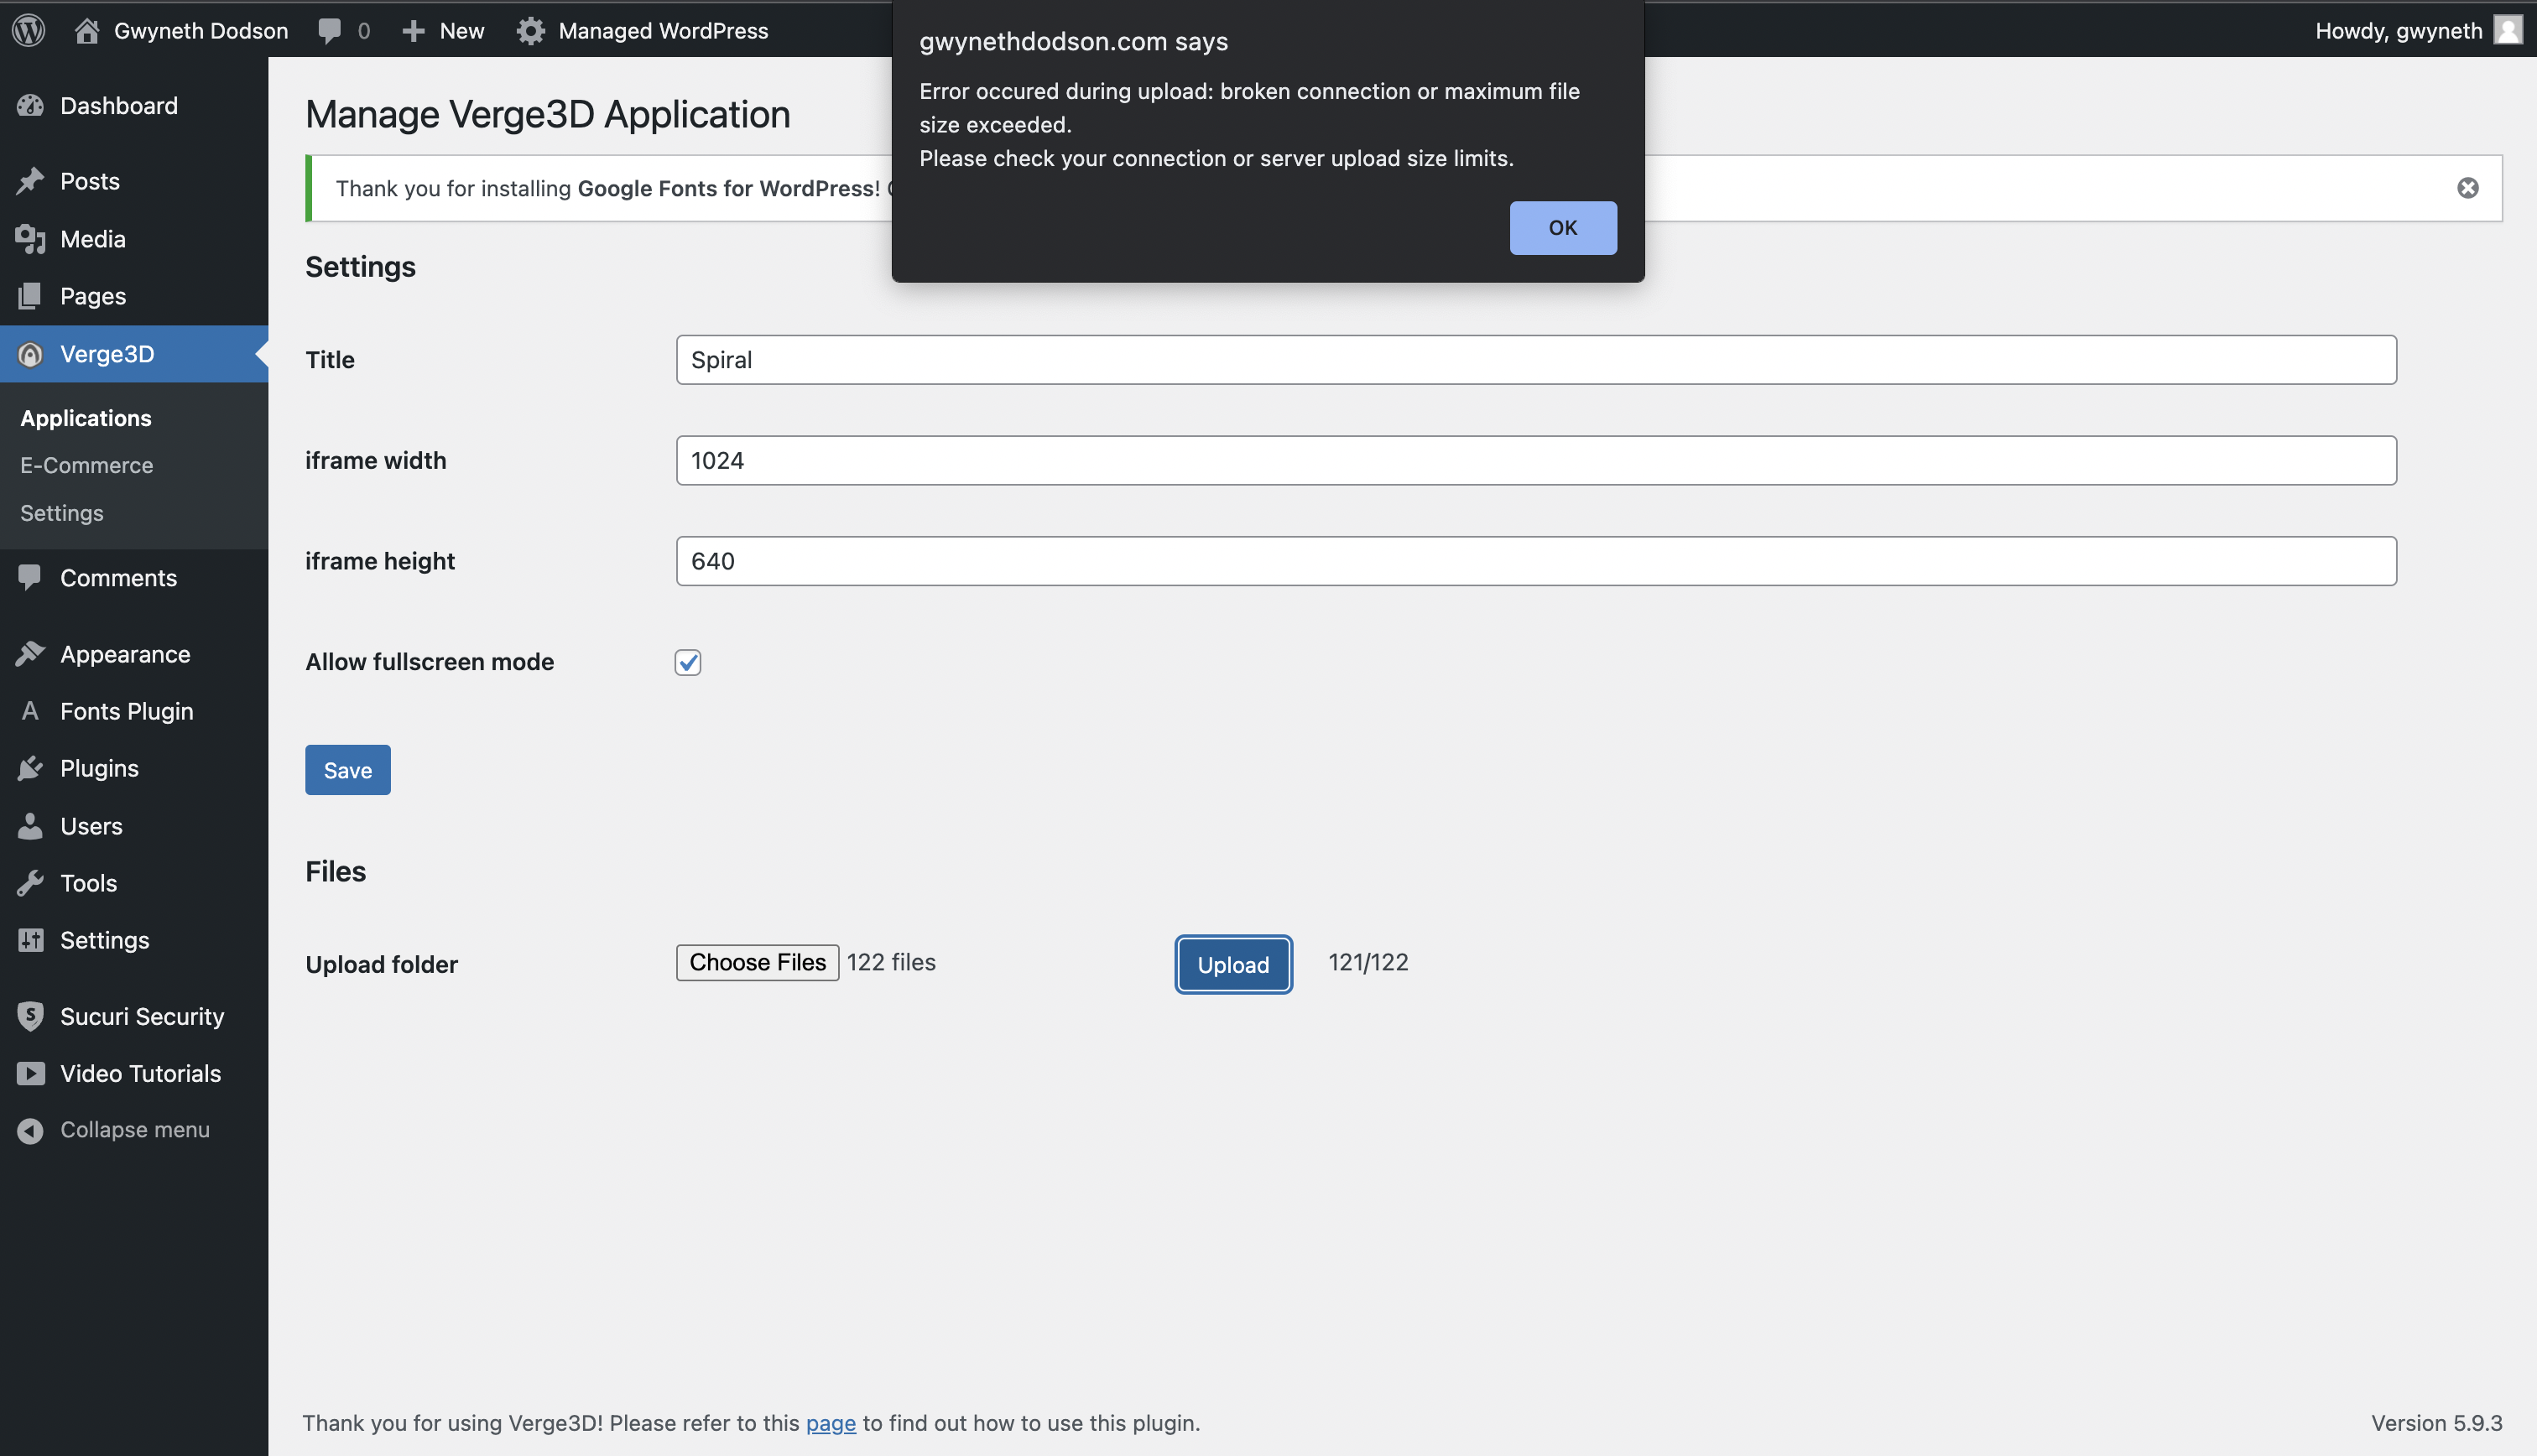Uncheck Allow fullscreen mode checkbox
This screenshot has width=2537, height=1456.
(x=688, y=662)
